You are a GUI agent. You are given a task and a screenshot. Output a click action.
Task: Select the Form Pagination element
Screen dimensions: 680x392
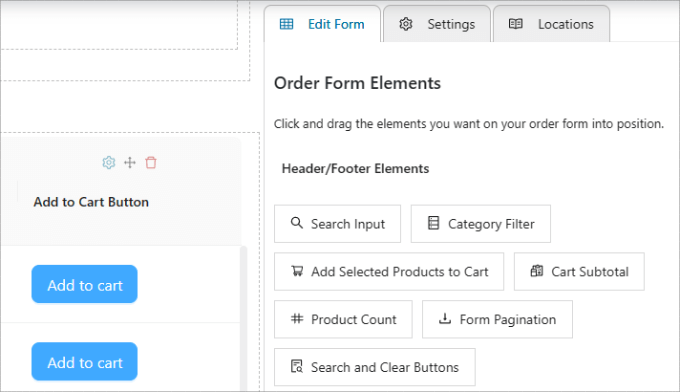(497, 319)
